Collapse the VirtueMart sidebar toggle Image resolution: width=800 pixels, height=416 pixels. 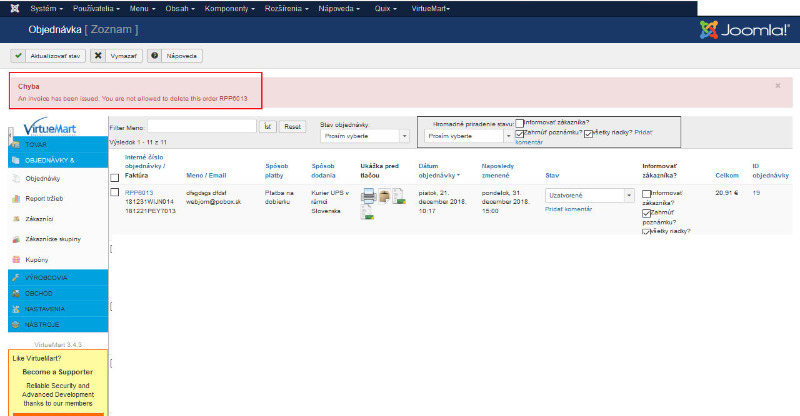(10, 136)
